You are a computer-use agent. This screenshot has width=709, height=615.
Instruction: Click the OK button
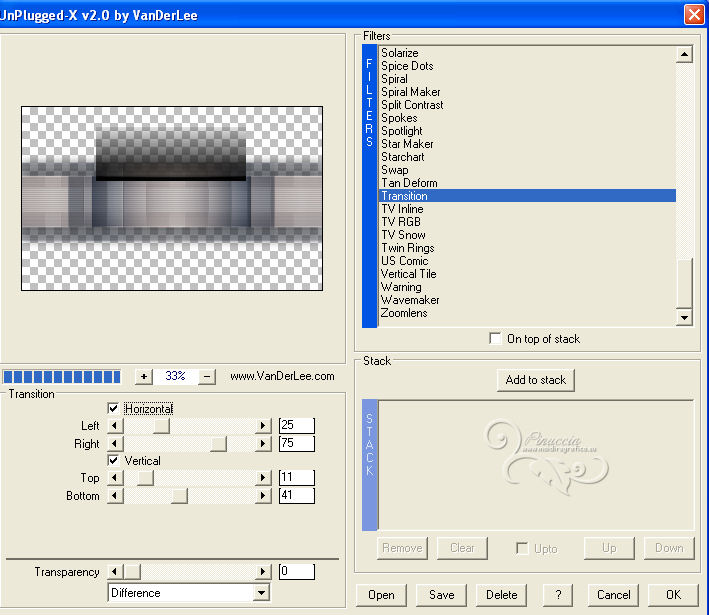pos(673,595)
